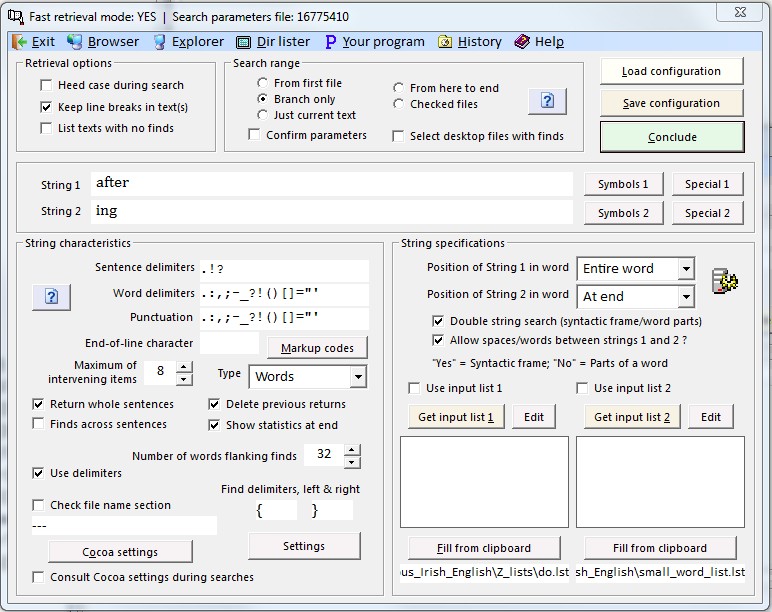Uncheck Return whole sentences
The image size is (772, 612).
(x=39, y=405)
